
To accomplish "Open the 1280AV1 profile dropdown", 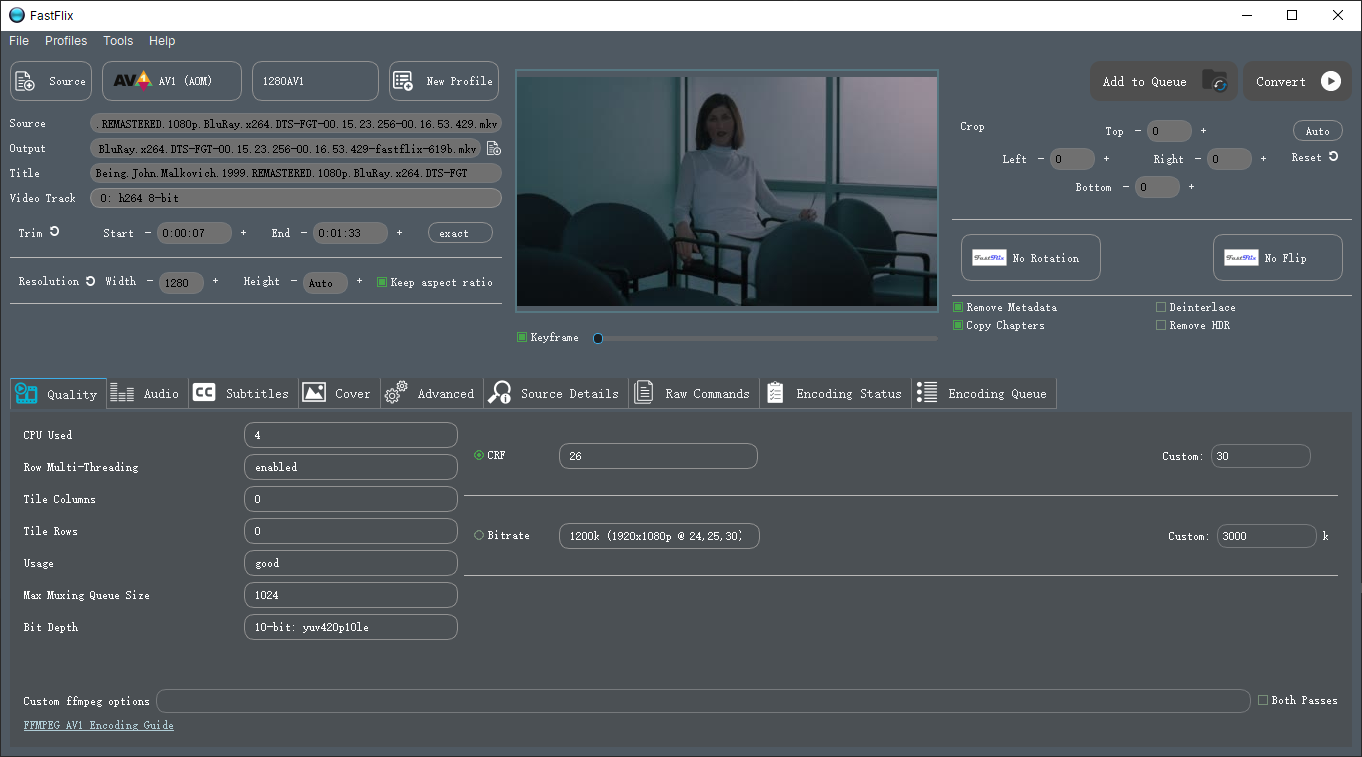I will pyautogui.click(x=315, y=81).
